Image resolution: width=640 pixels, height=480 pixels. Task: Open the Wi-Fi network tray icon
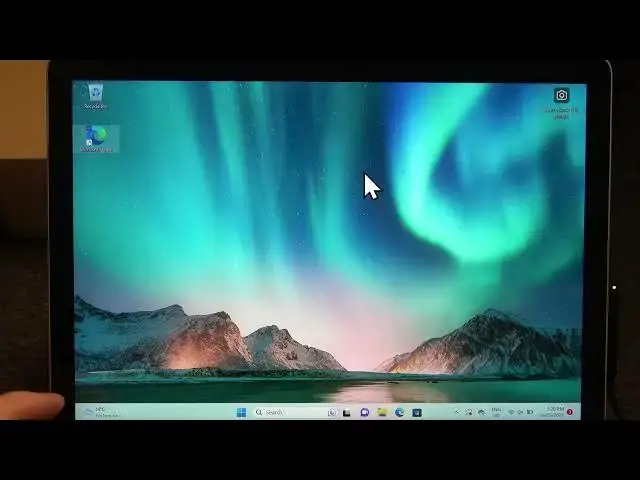click(x=511, y=412)
